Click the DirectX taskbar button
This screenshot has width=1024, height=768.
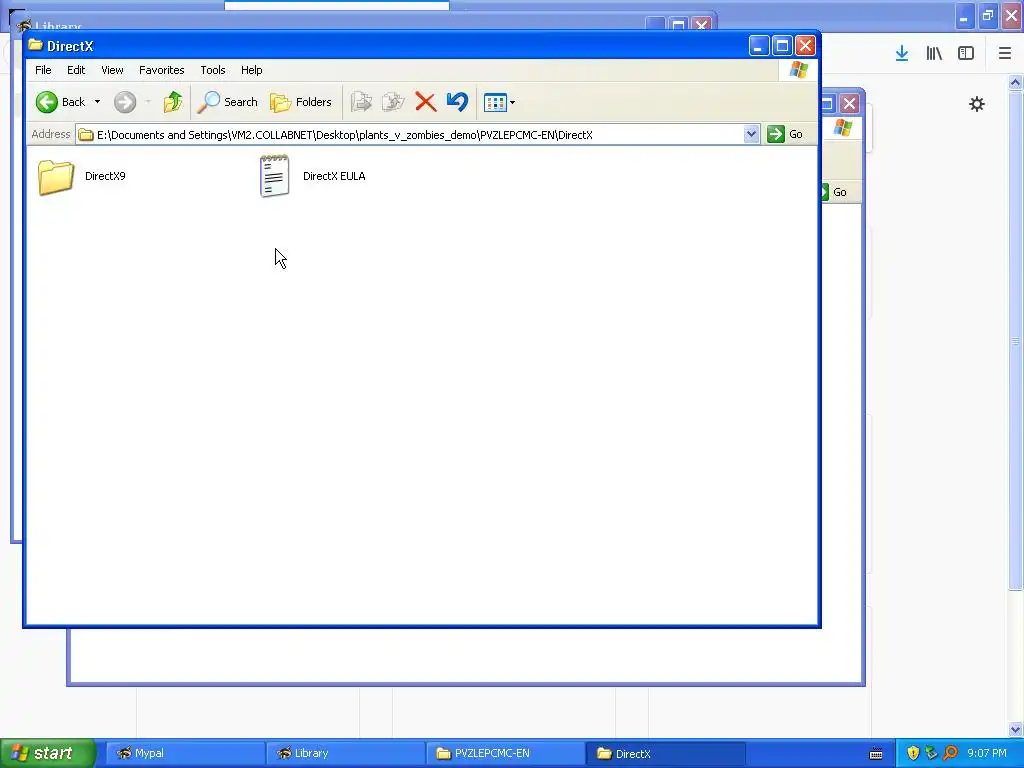click(665, 753)
